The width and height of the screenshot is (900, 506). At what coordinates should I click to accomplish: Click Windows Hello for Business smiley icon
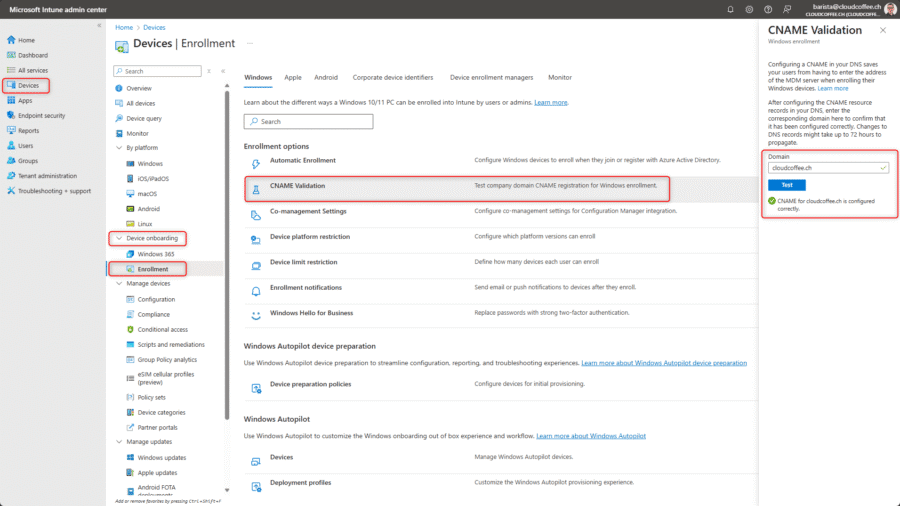tap(256, 316)
